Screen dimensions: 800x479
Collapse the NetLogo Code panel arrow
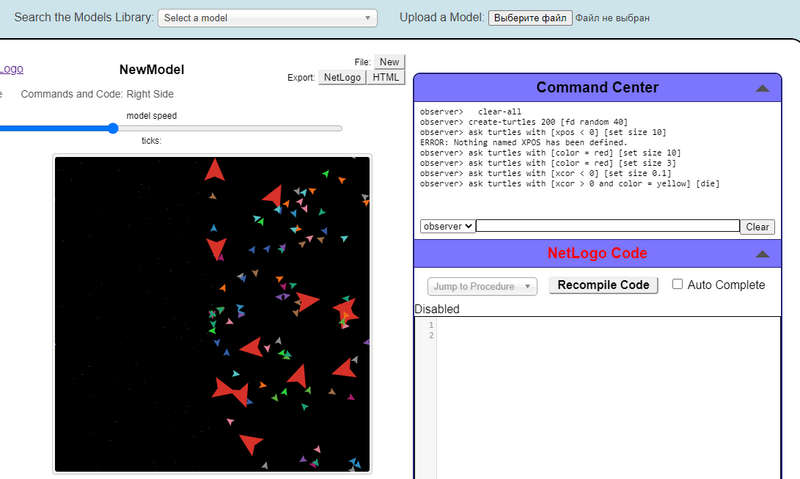762,254
